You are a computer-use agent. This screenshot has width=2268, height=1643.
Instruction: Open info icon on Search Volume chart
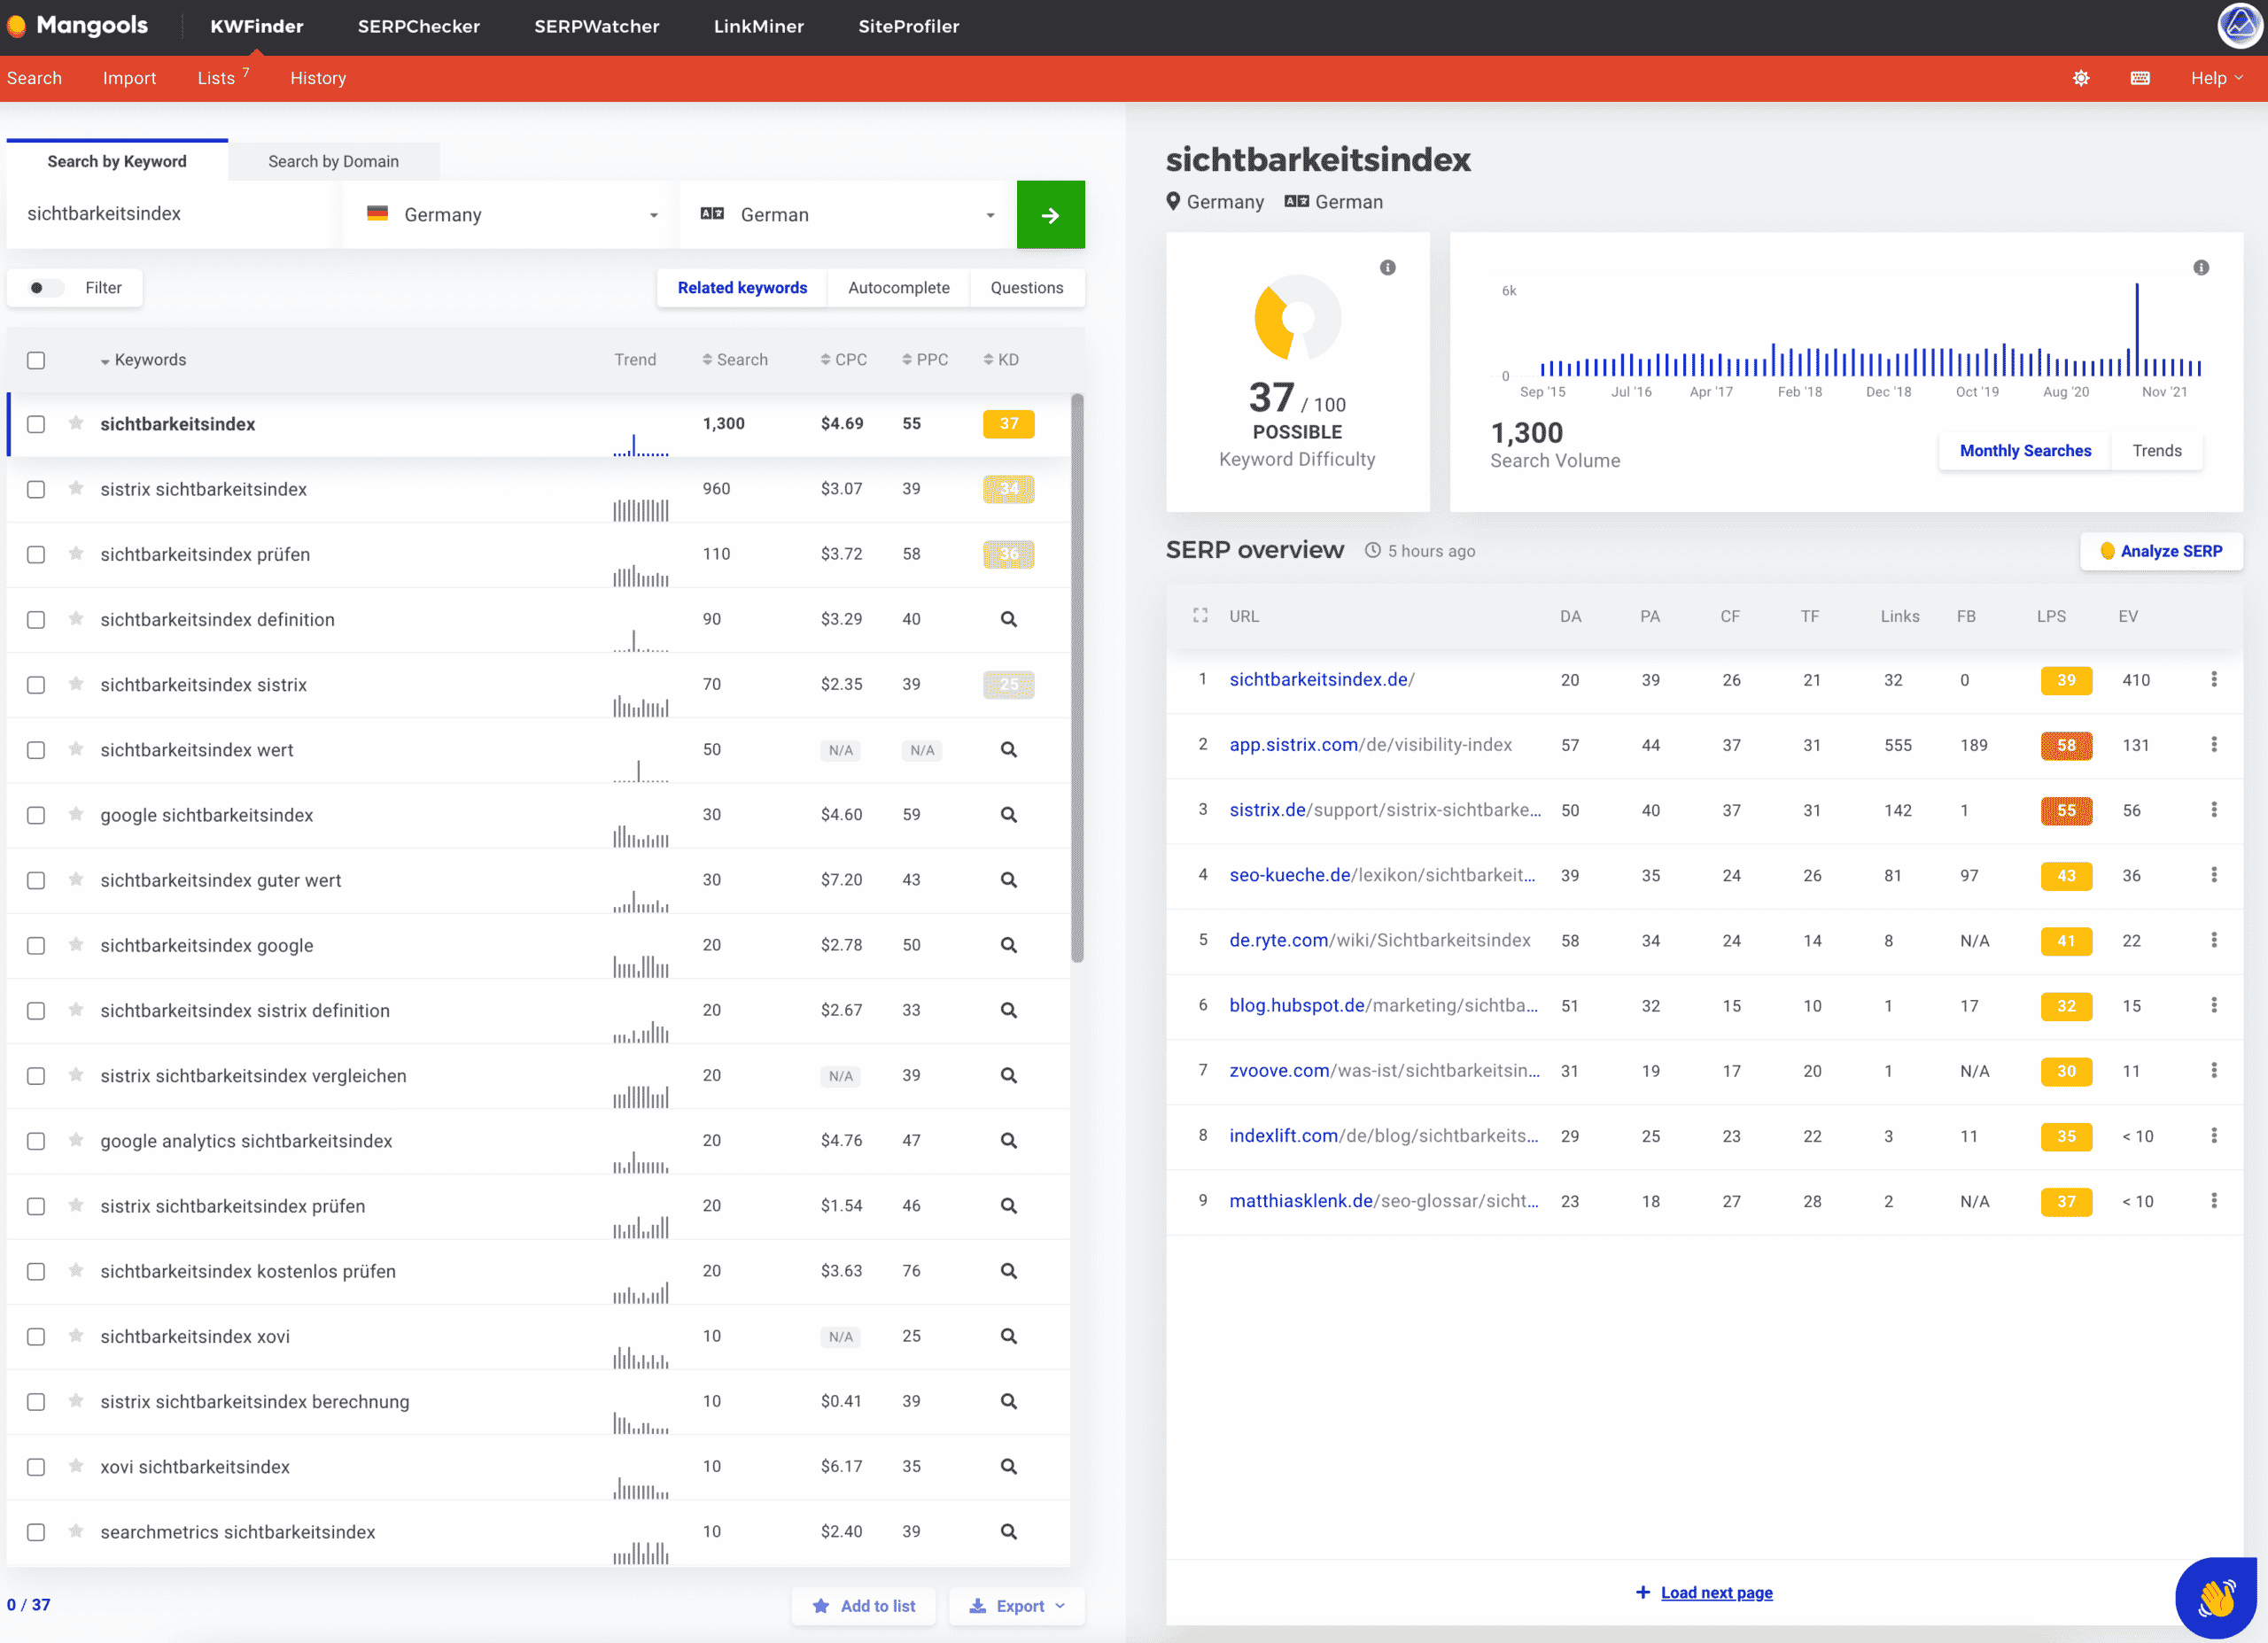(x=2200, y=267)
